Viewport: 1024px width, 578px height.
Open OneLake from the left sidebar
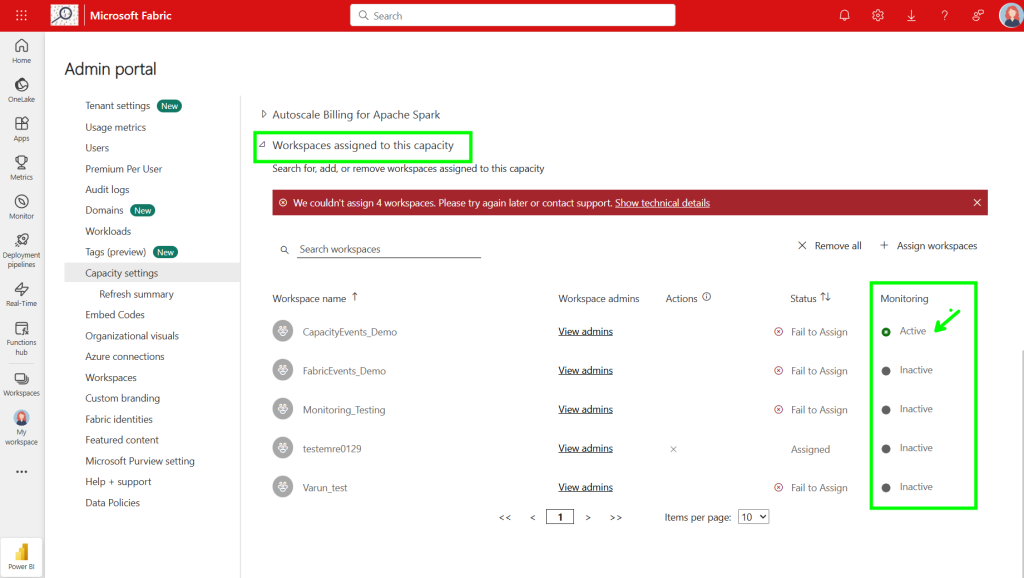click(x=21, y=89)
